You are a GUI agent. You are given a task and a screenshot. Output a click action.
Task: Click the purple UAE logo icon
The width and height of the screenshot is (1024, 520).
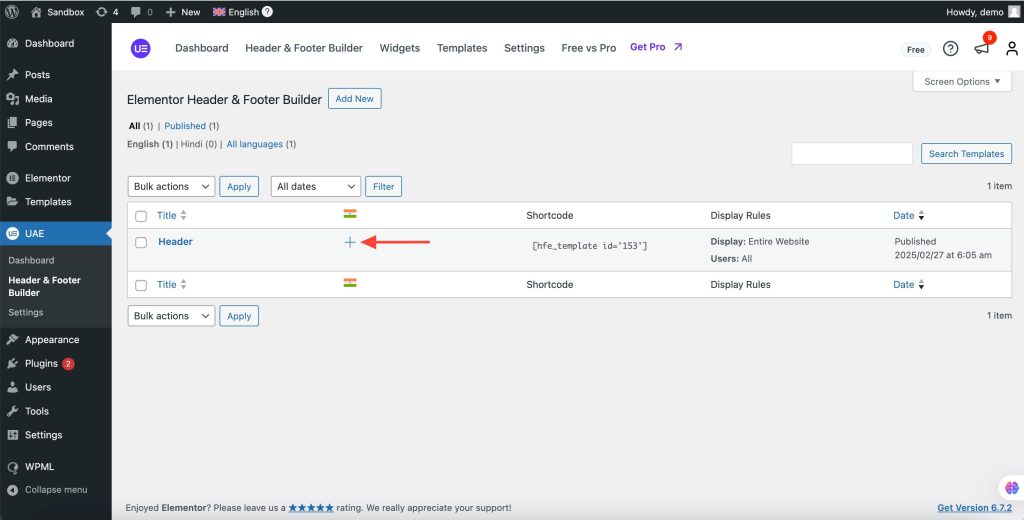coord(140,48)
